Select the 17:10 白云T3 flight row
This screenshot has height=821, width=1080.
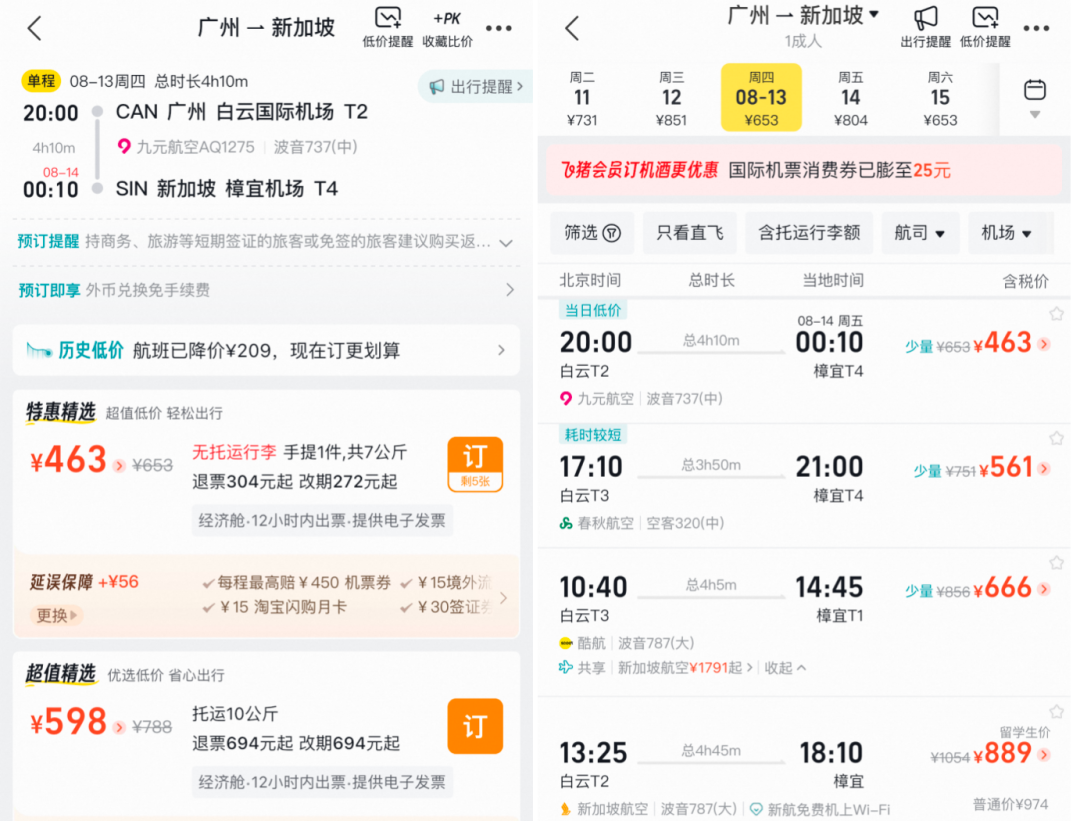tap(804, 486)
